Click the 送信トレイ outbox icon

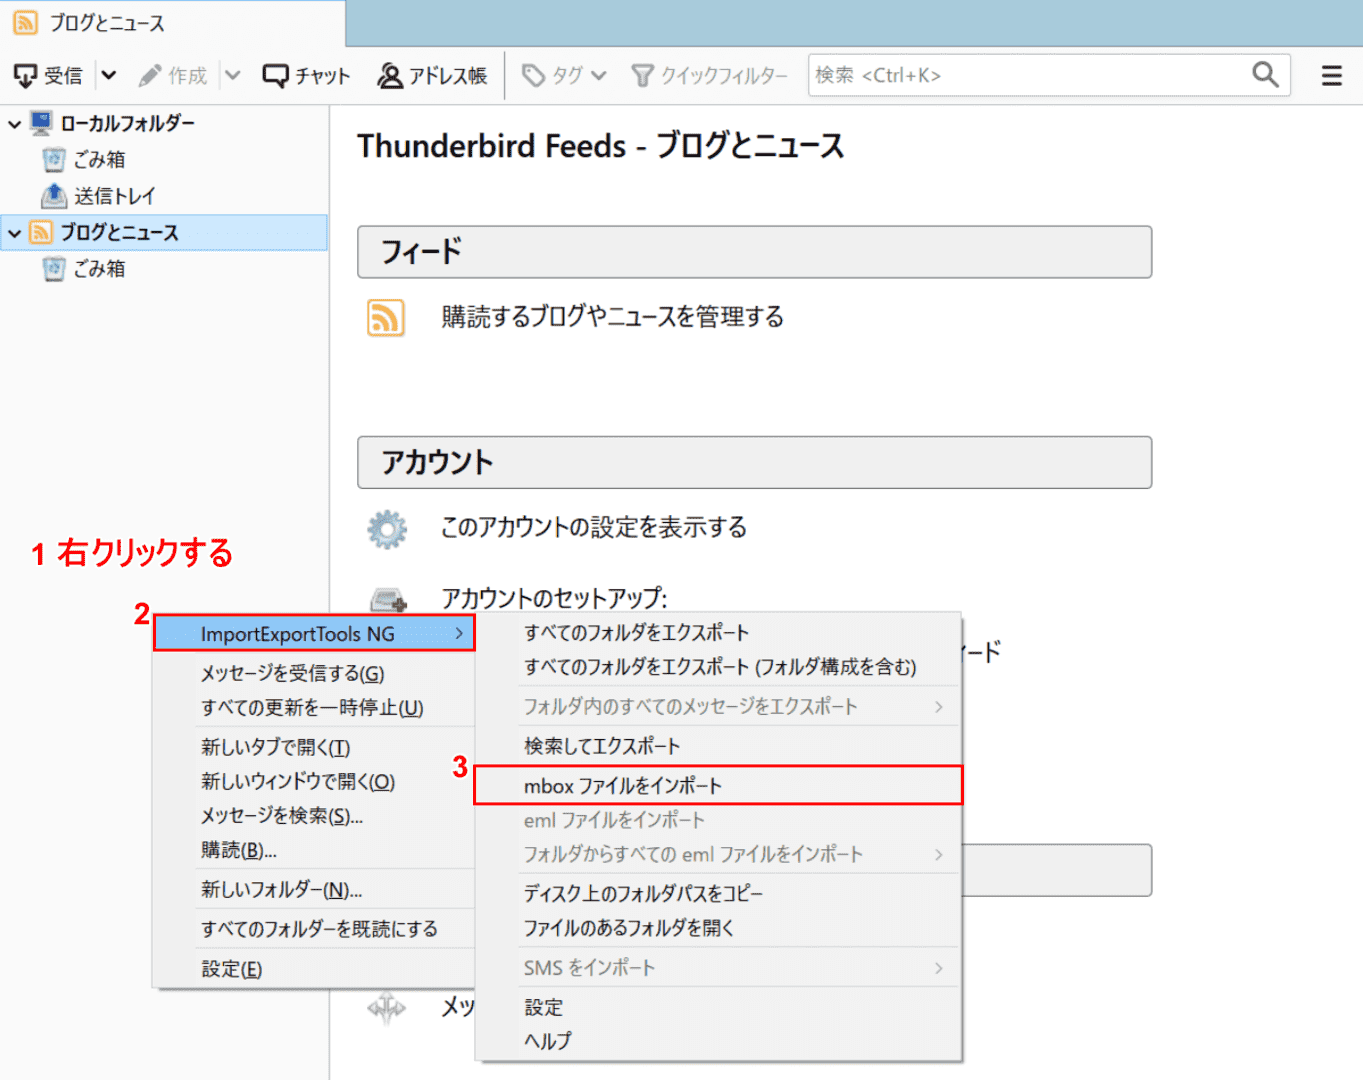54,195
